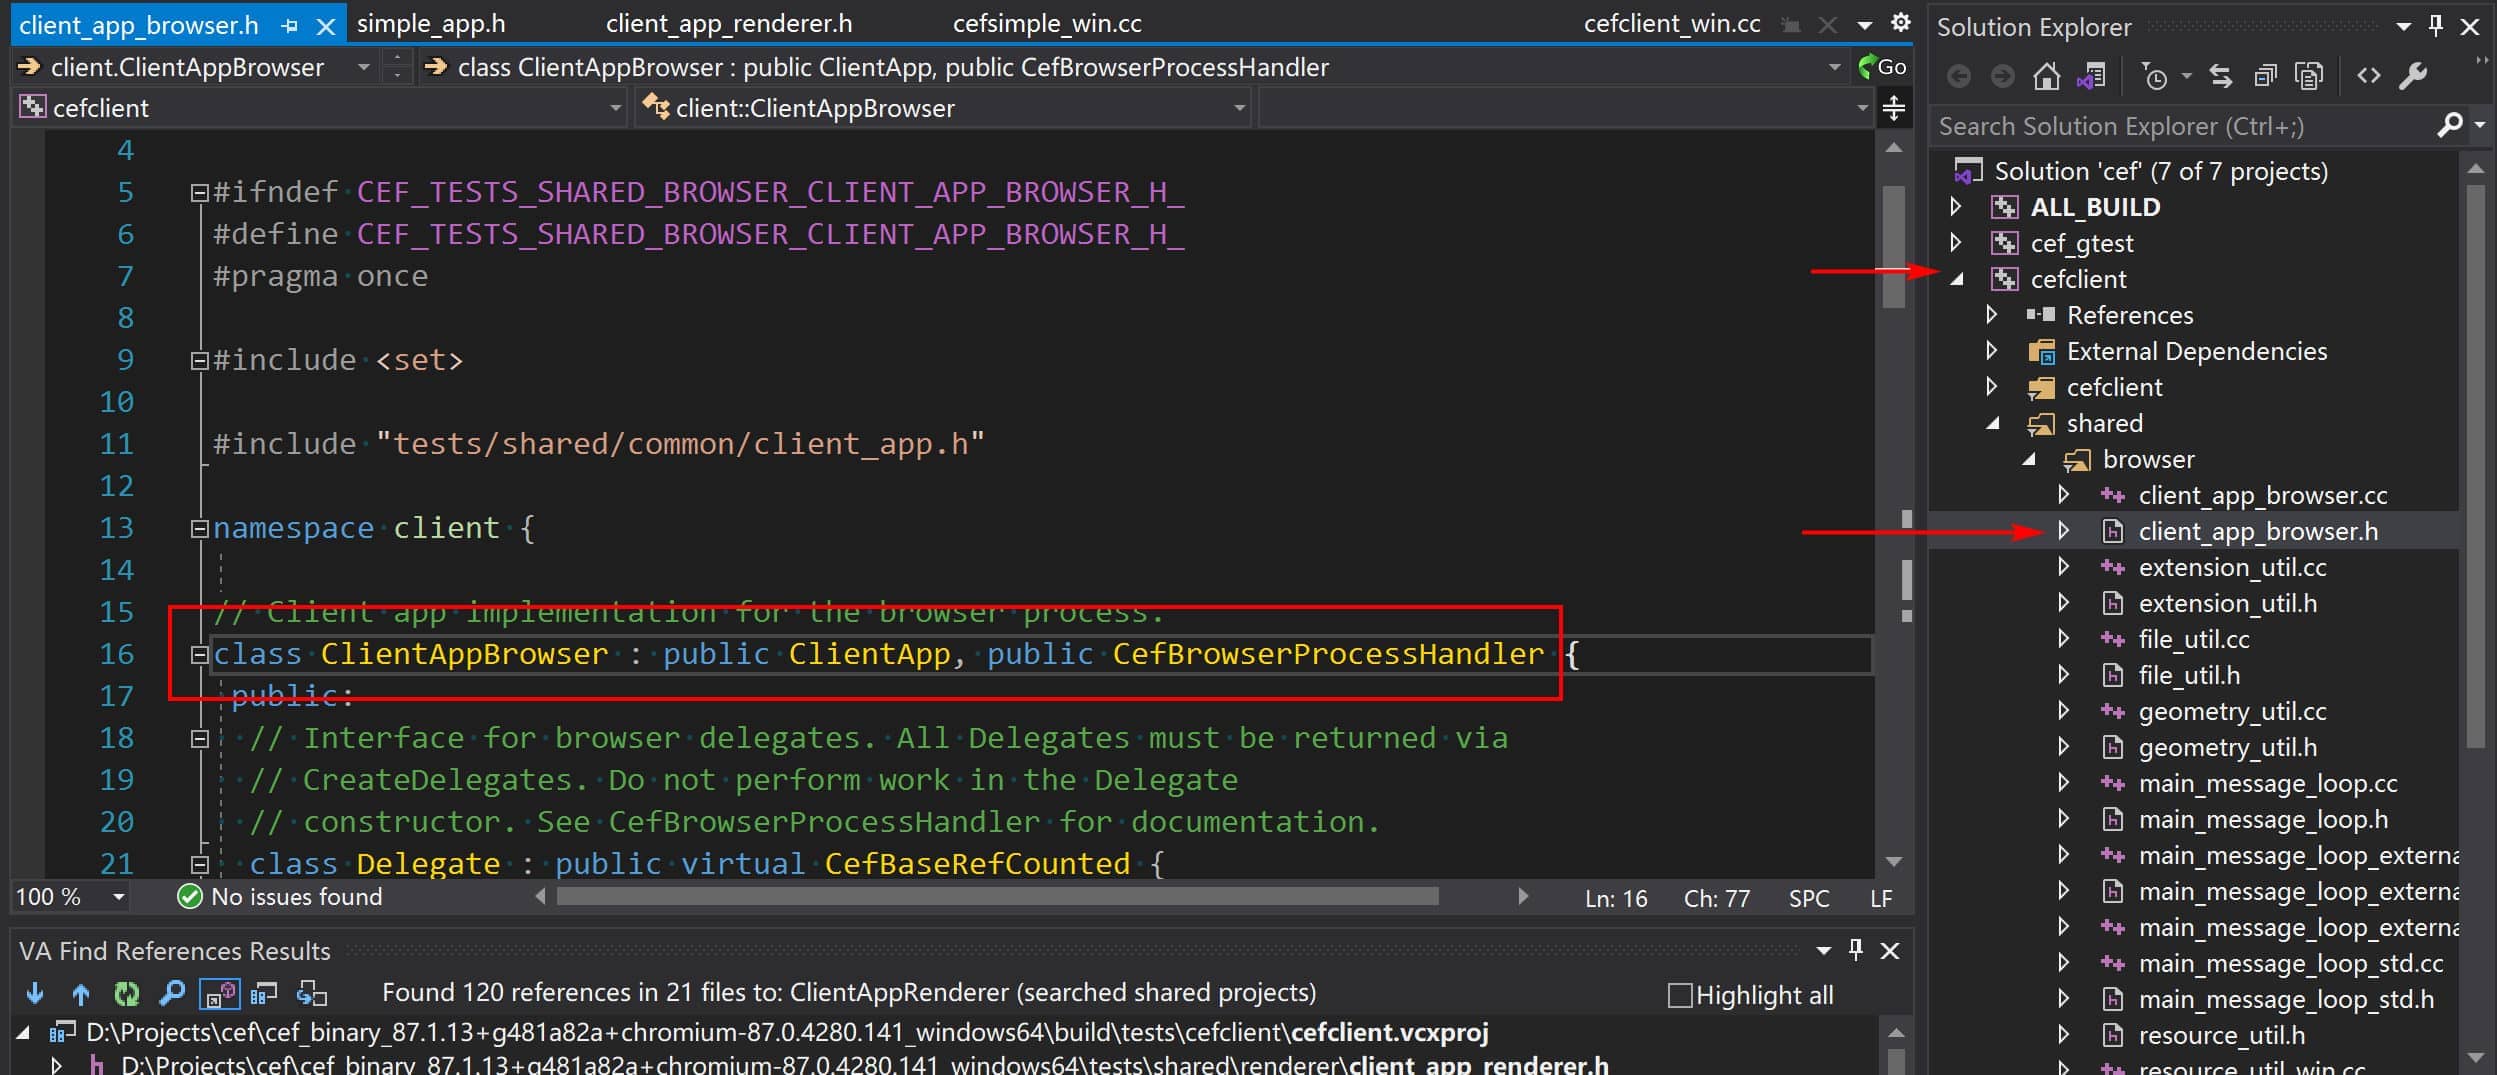
Task: Open Solution Explorer properties wrench icon
Action: tap(2413, 76)
